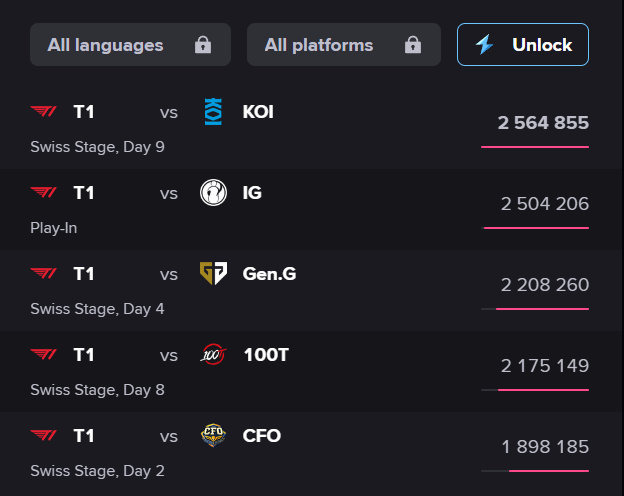The width and height of the screenshot is (624, 496).
Task: Click the lock icon on All languages
Action: coord(203,45)
